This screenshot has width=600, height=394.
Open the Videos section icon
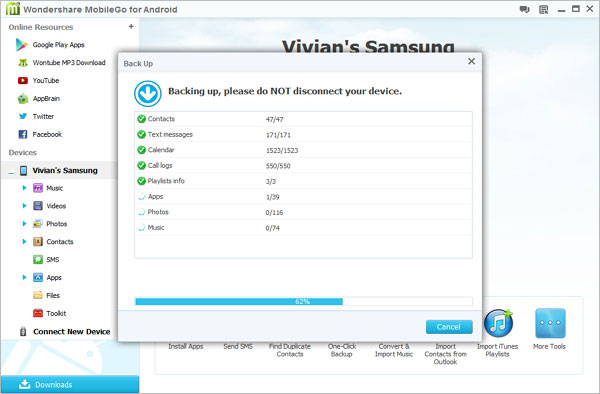(x=38, y=206)
